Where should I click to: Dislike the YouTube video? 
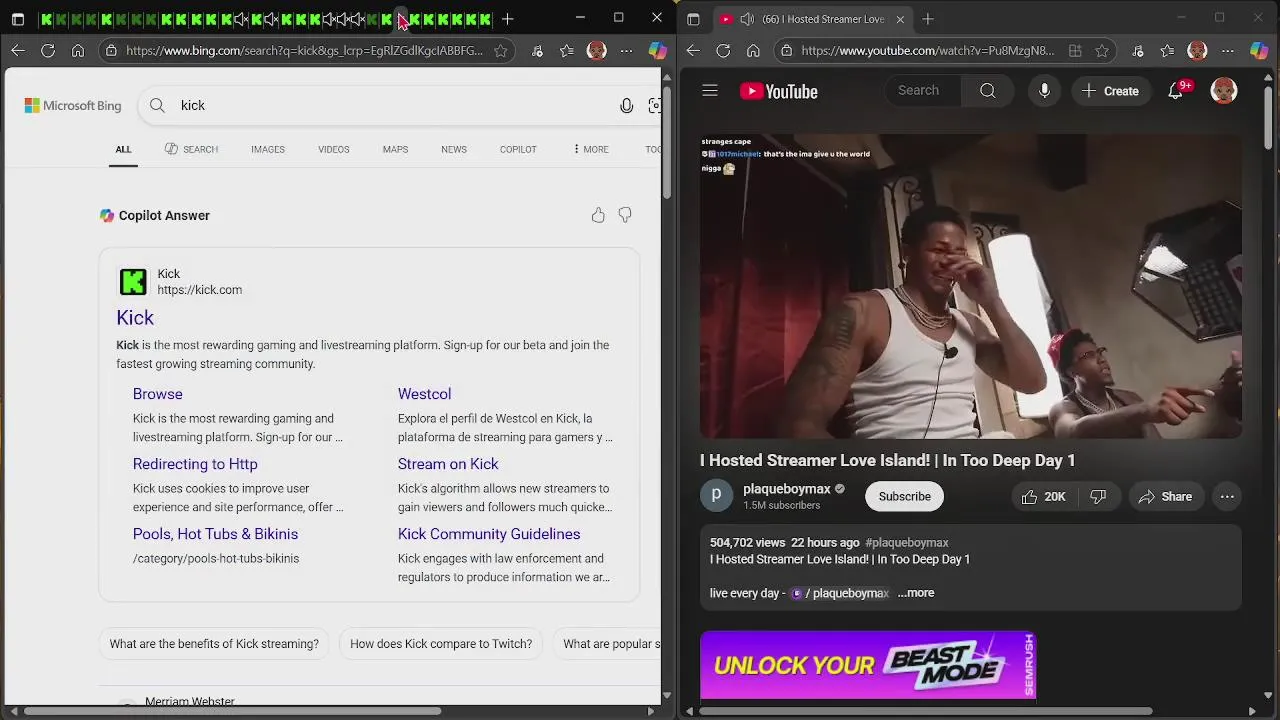click(x=1098, y=496)
